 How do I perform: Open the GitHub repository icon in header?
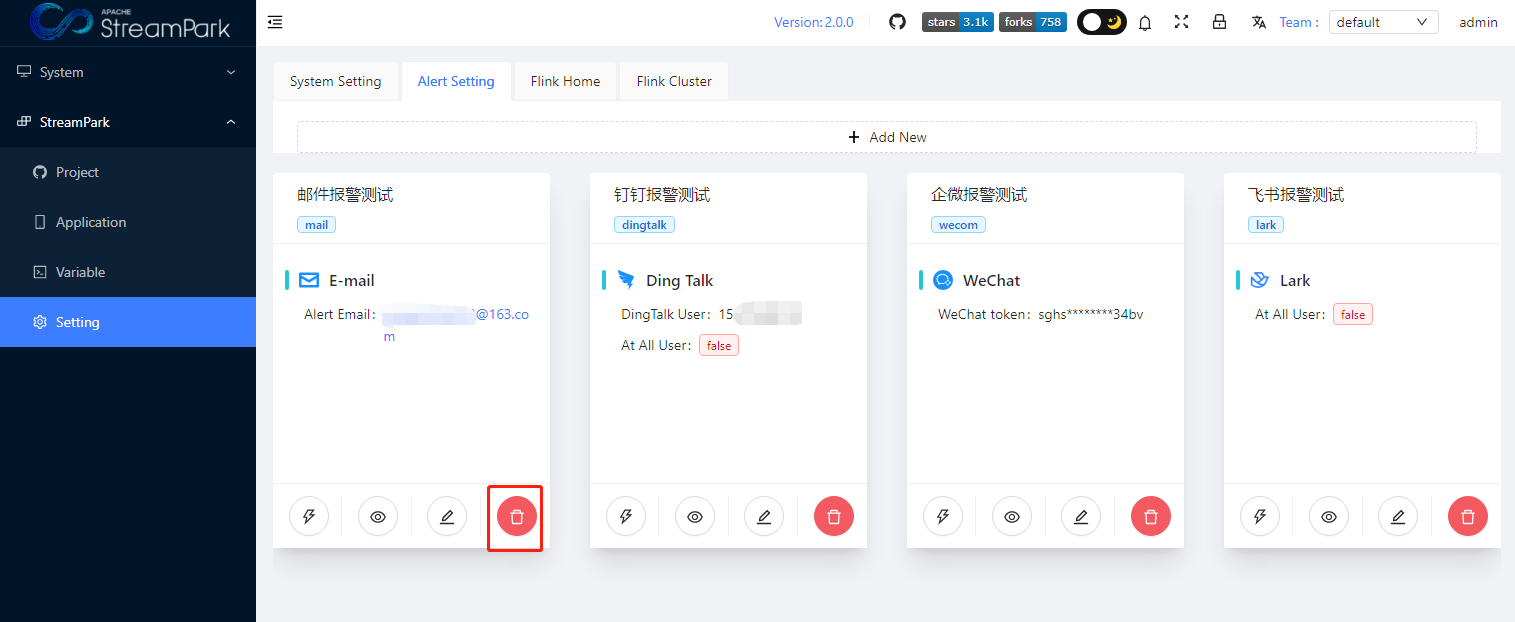pos(897,22)
